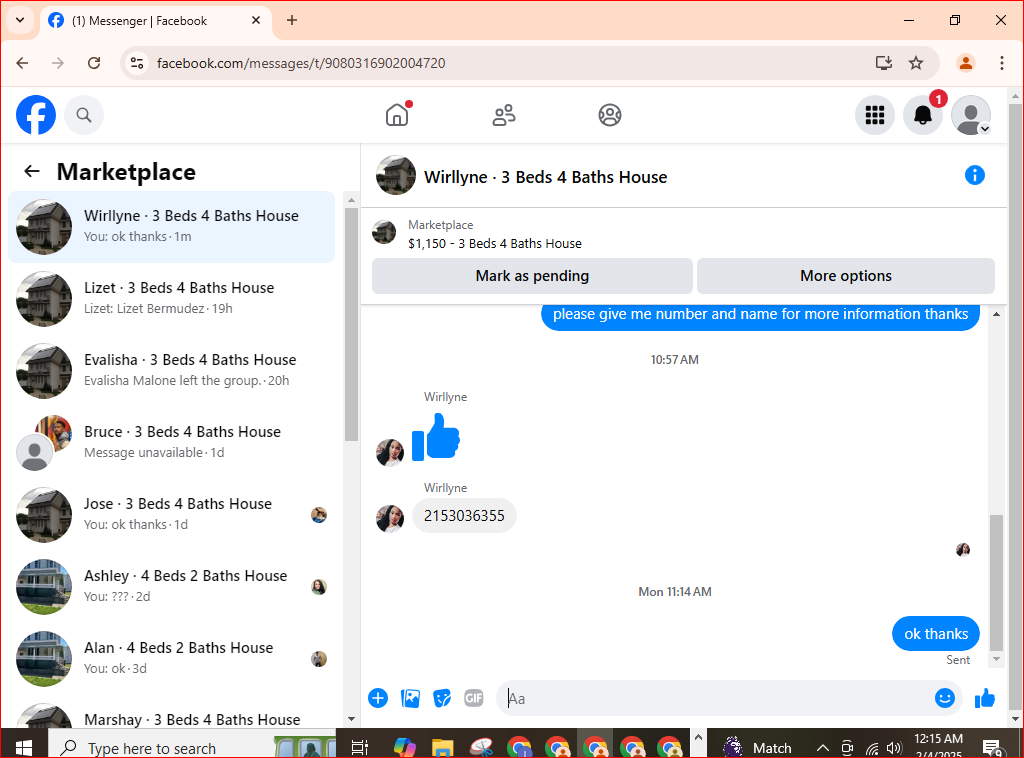Close the Messenger | Facebook tab
1024x758 pixels.
256,20
